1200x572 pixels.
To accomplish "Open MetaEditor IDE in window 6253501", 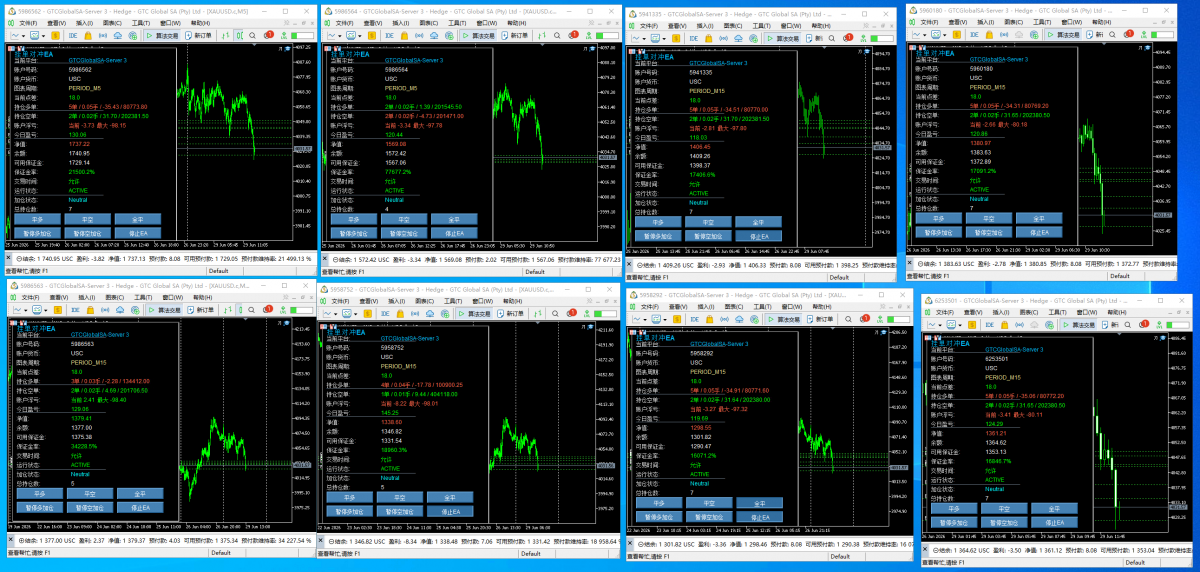I will click(x=990, y=325).
